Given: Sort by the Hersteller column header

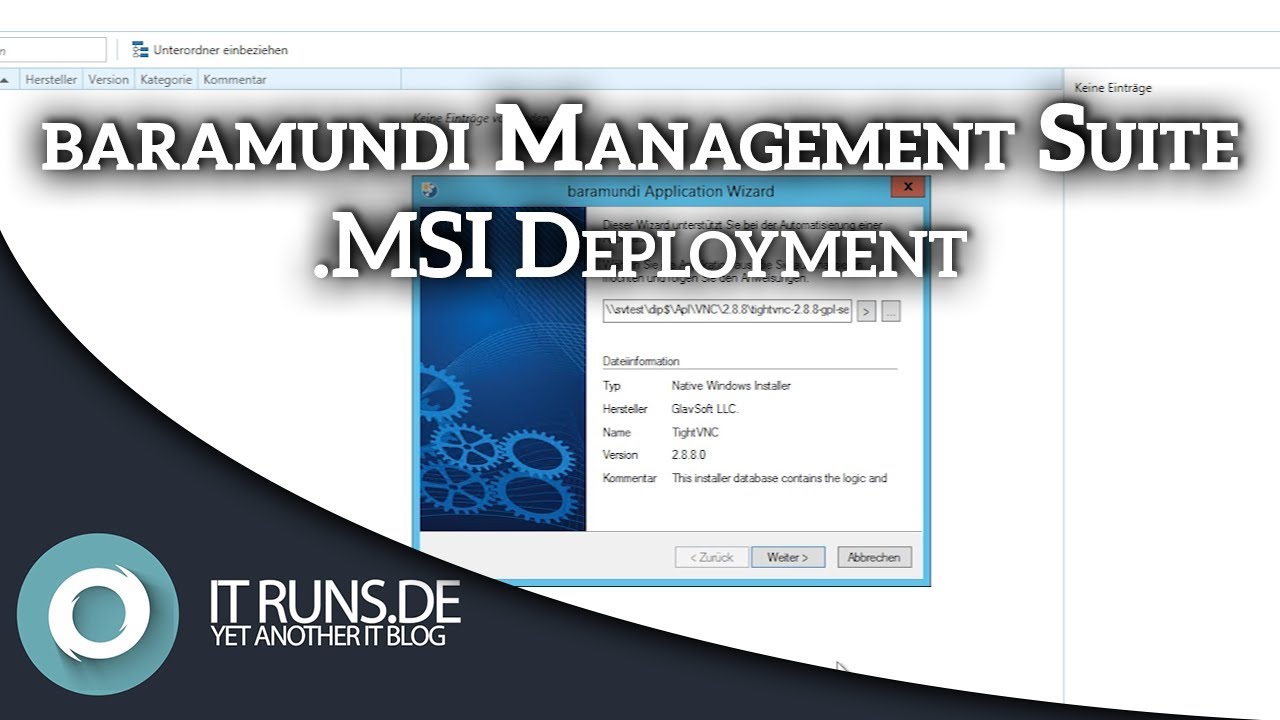Looking at the screenshot, I should pos(51,80).
